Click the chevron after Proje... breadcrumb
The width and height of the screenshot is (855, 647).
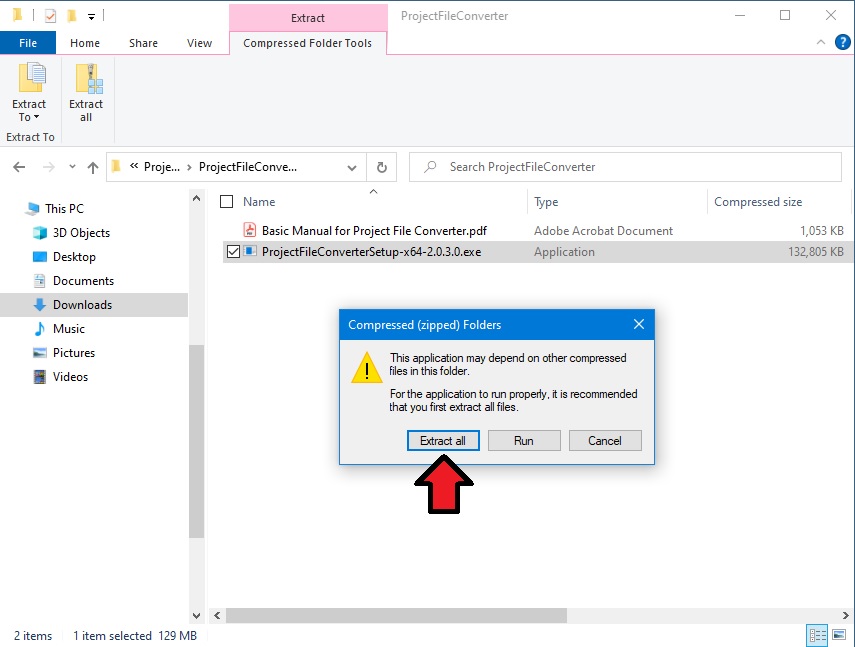coord(189,167)
